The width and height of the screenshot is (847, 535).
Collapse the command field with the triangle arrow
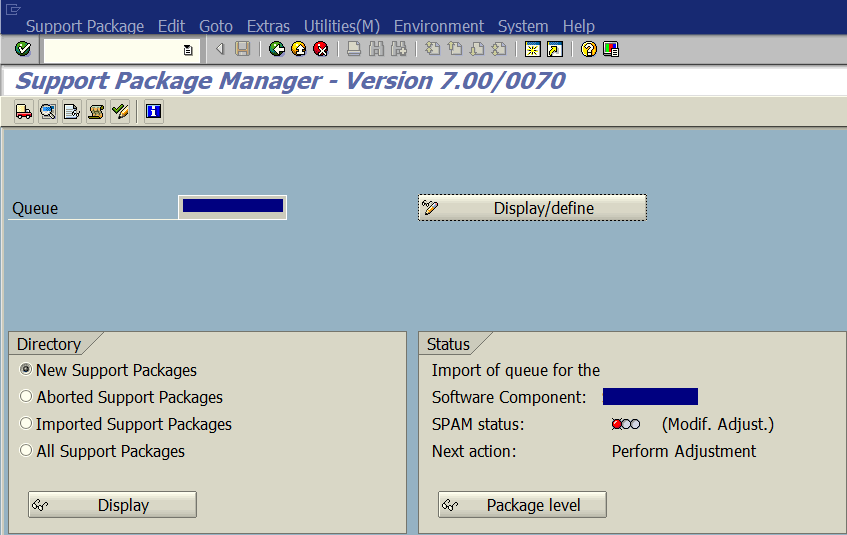click(220, 49)
